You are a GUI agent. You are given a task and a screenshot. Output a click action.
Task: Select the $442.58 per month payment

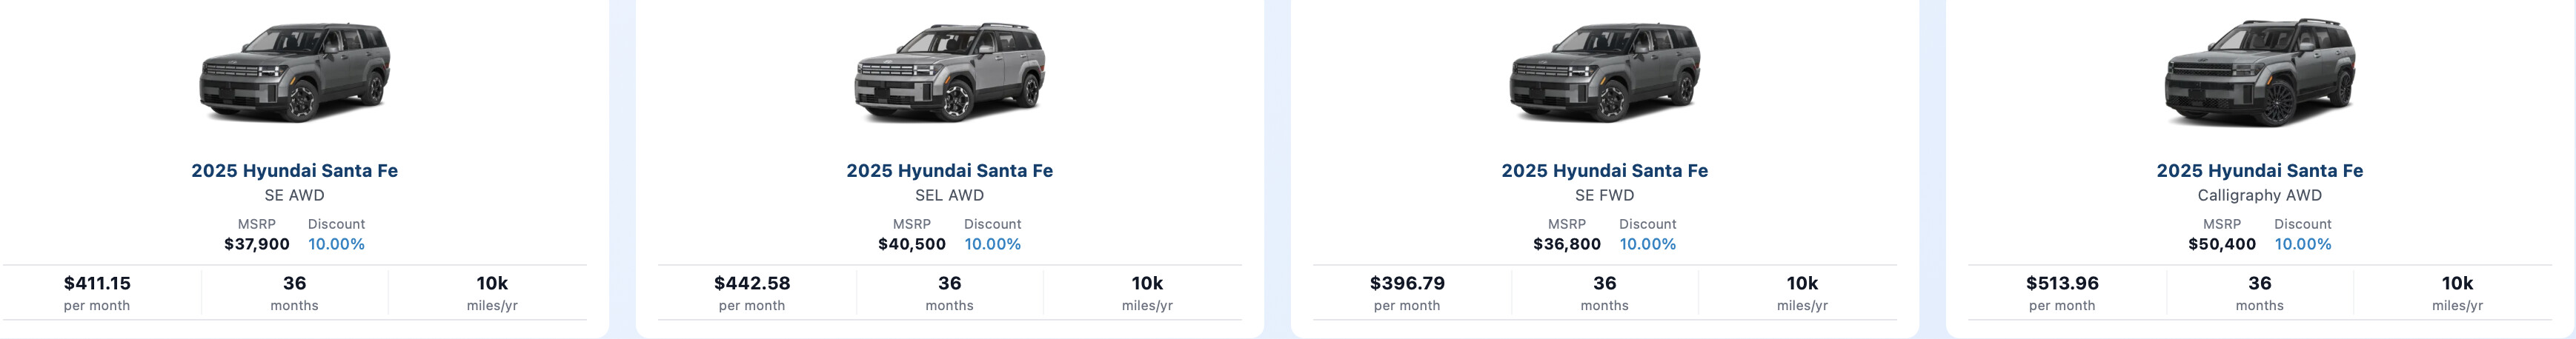752,292
